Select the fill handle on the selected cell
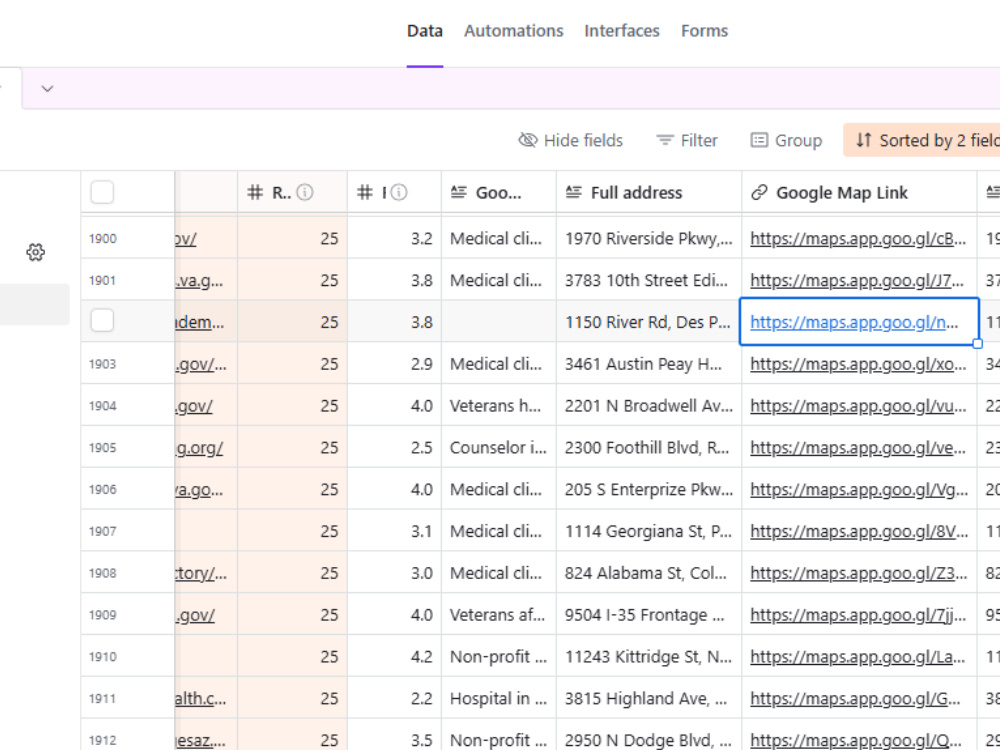The image size is (1000, 750). (x=977, y=344)
